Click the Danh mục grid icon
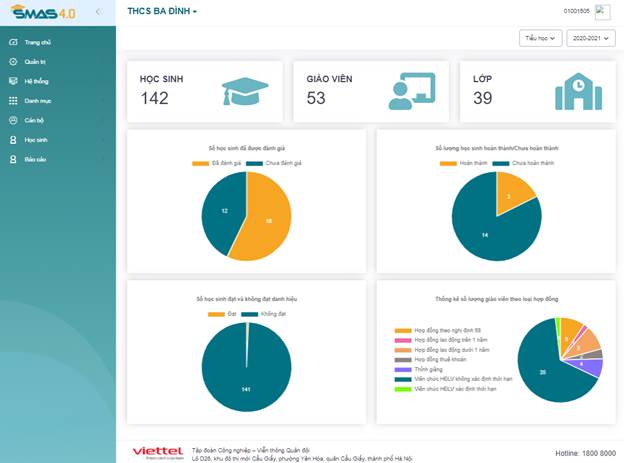This screenshot has width=624, height=463. click(13, 101)
